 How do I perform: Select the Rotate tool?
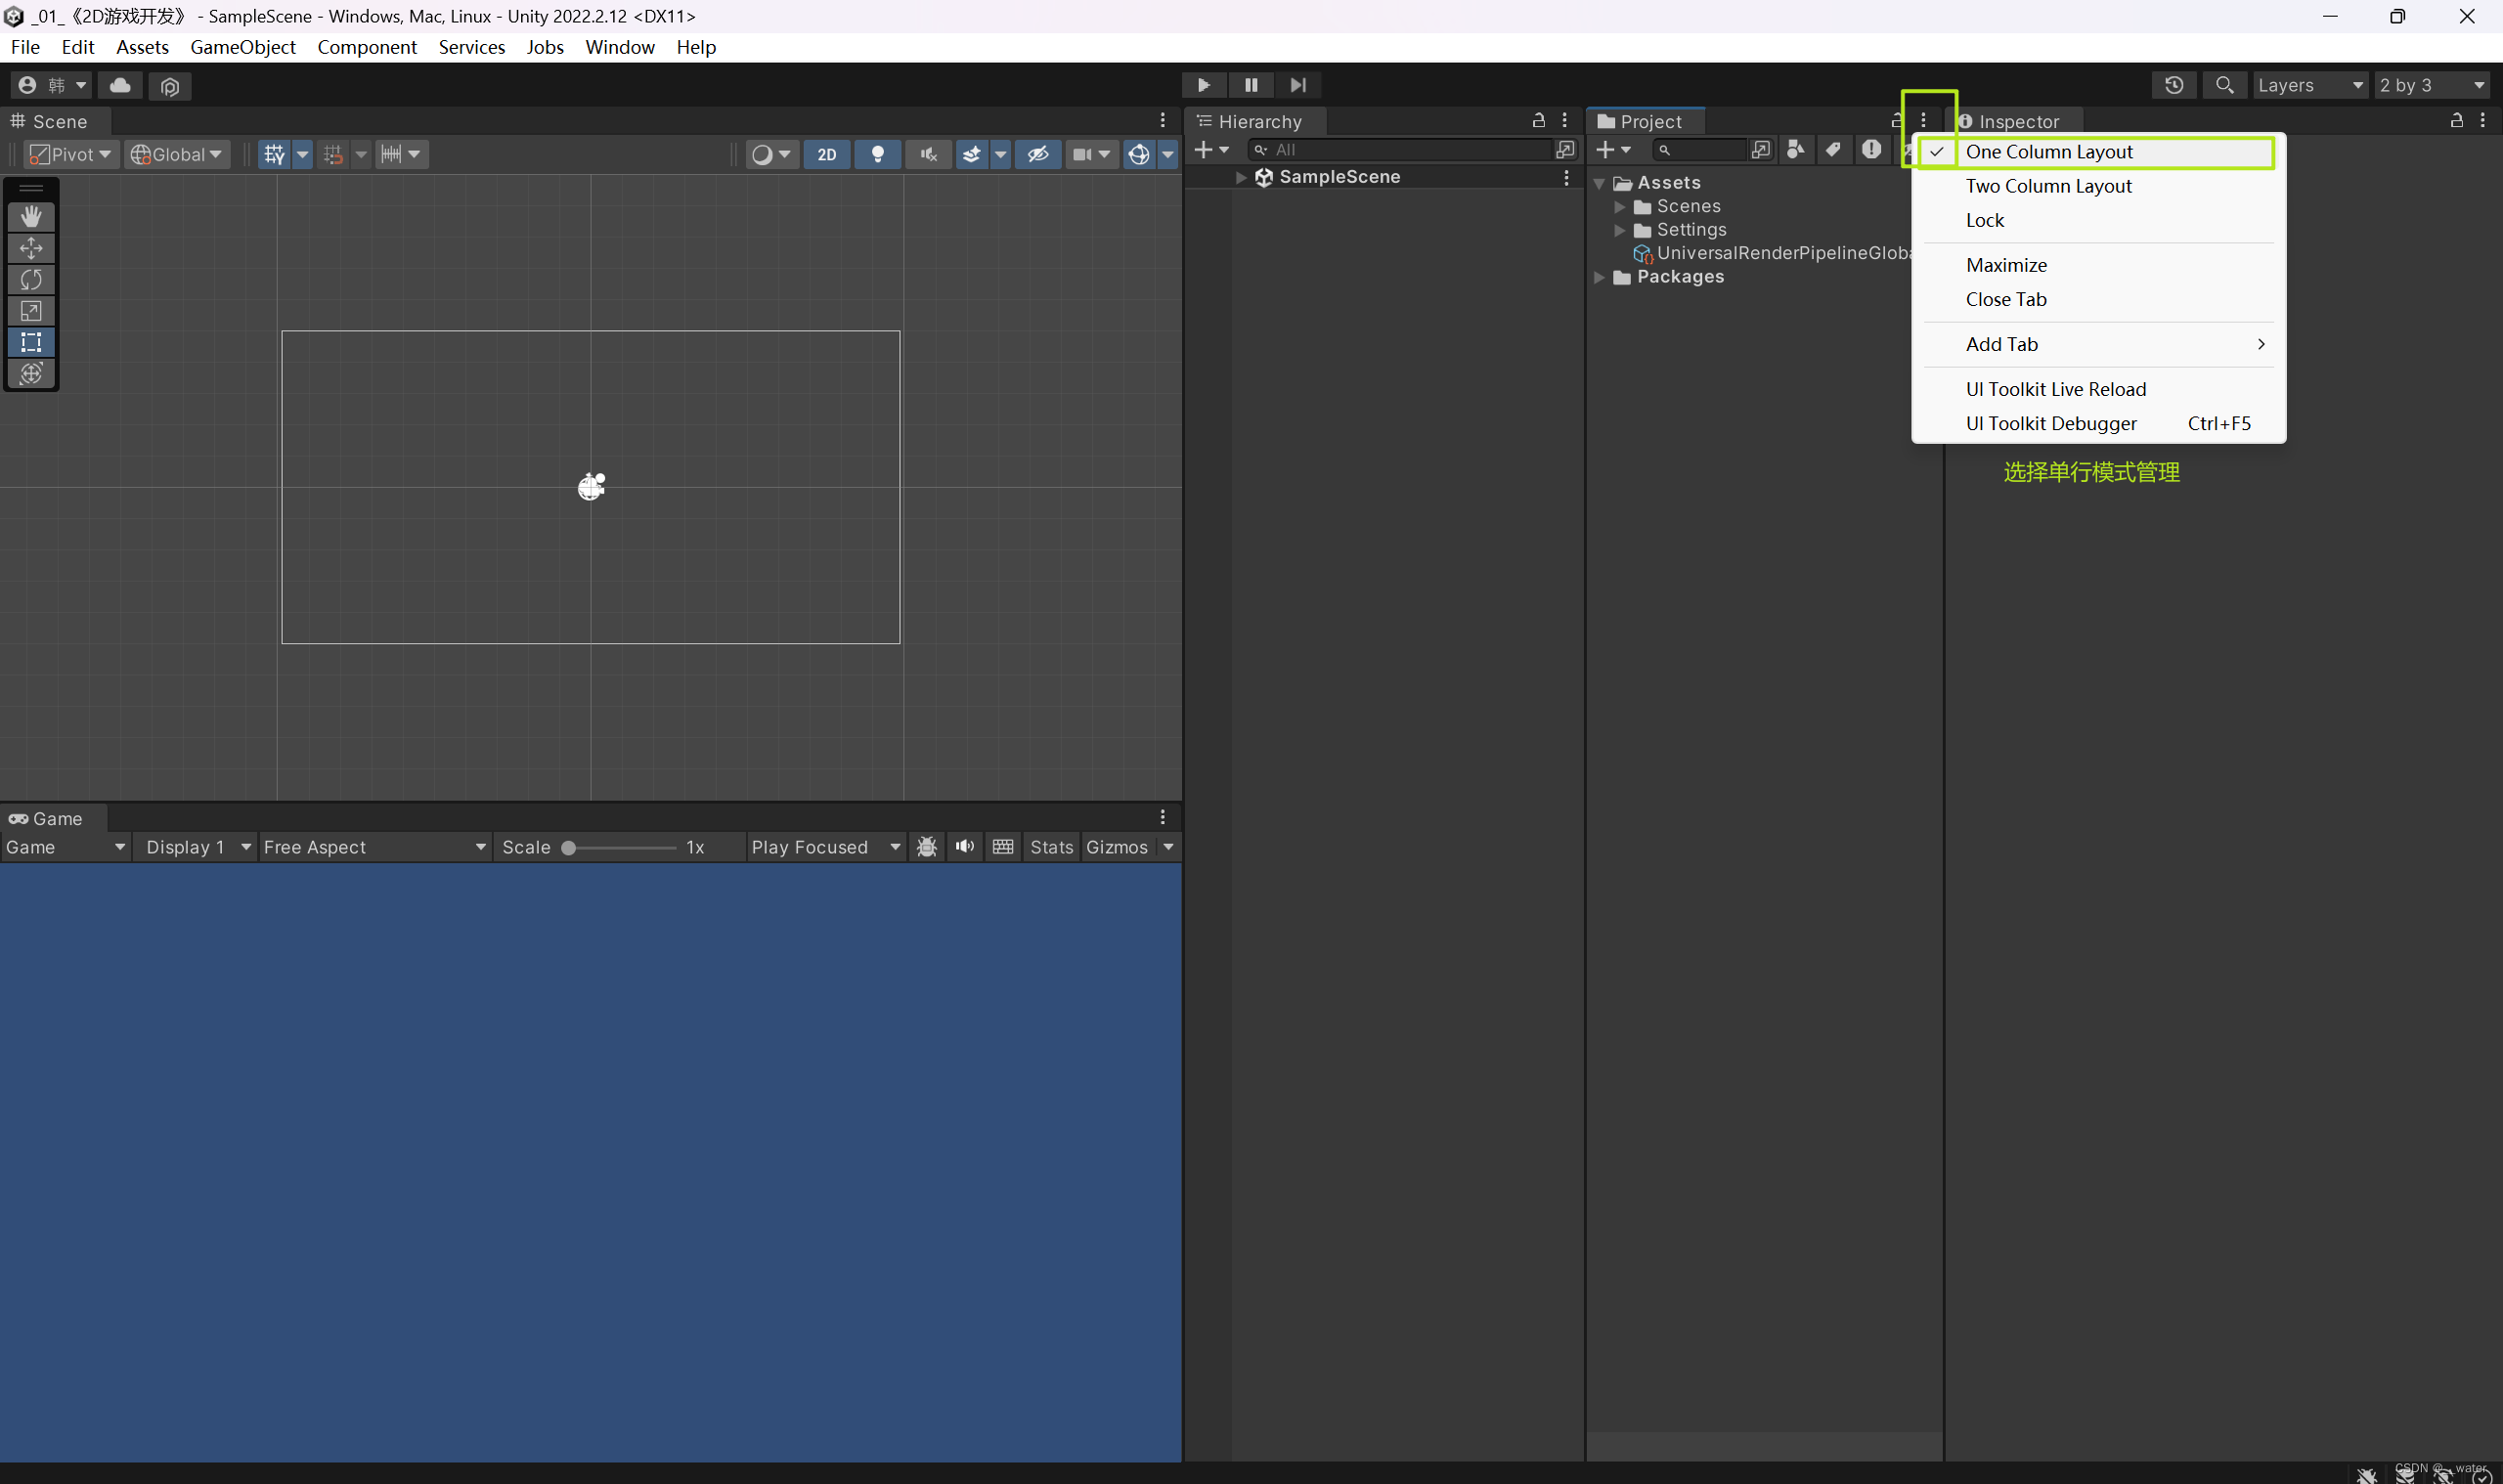click(31, 279)
